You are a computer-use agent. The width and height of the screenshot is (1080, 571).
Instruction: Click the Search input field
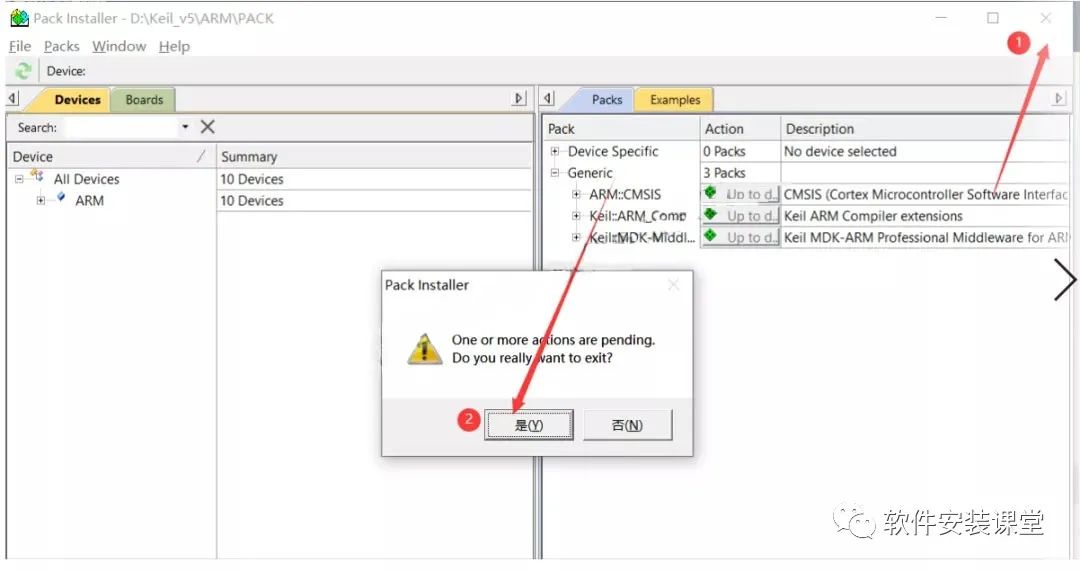tap(121, 127)
